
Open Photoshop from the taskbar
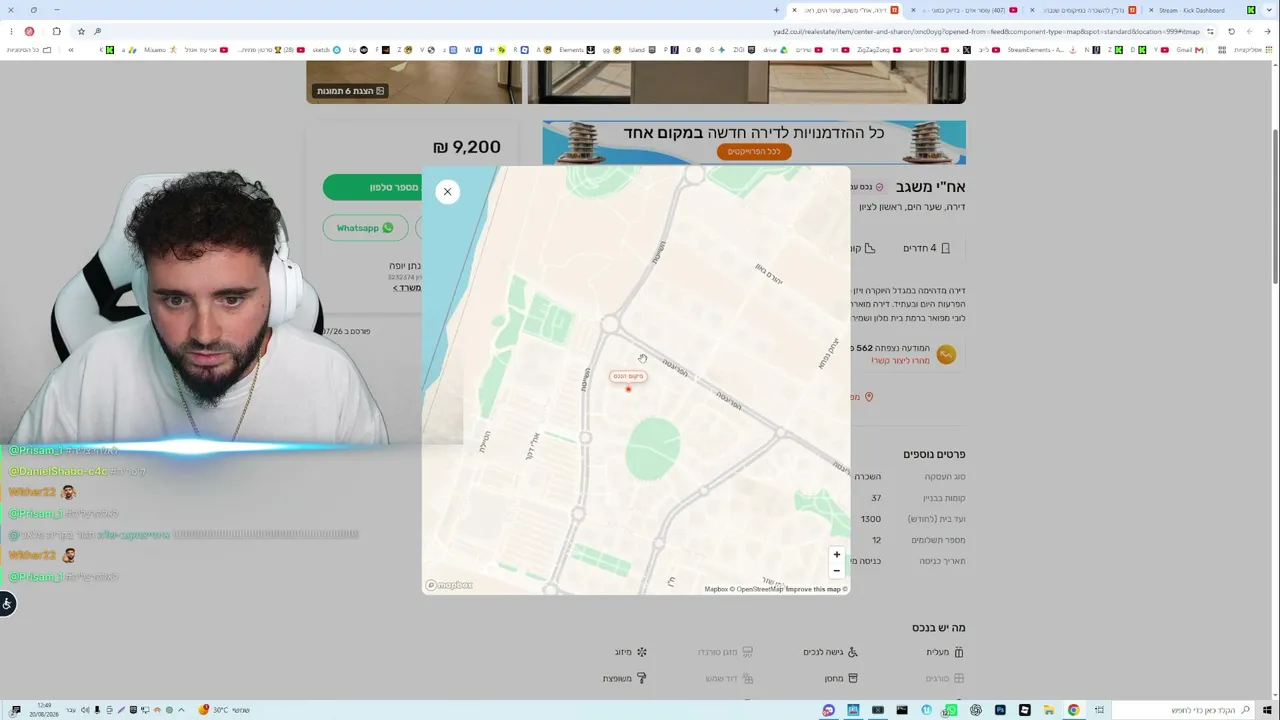(x=1000, y=710)
